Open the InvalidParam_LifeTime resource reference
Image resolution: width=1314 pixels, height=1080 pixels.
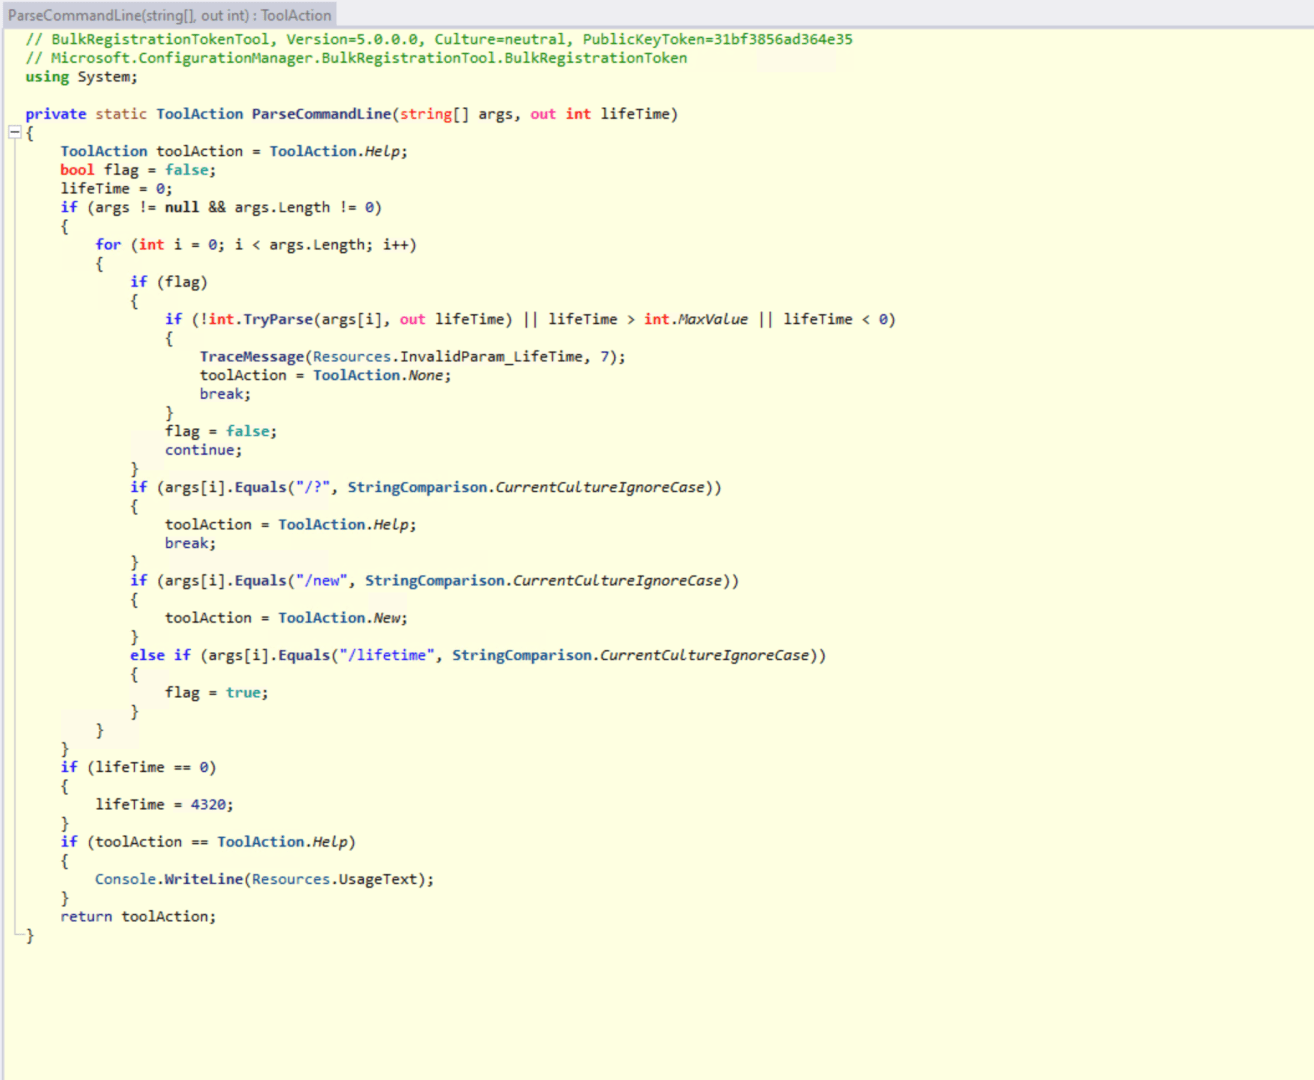[491, 357]
